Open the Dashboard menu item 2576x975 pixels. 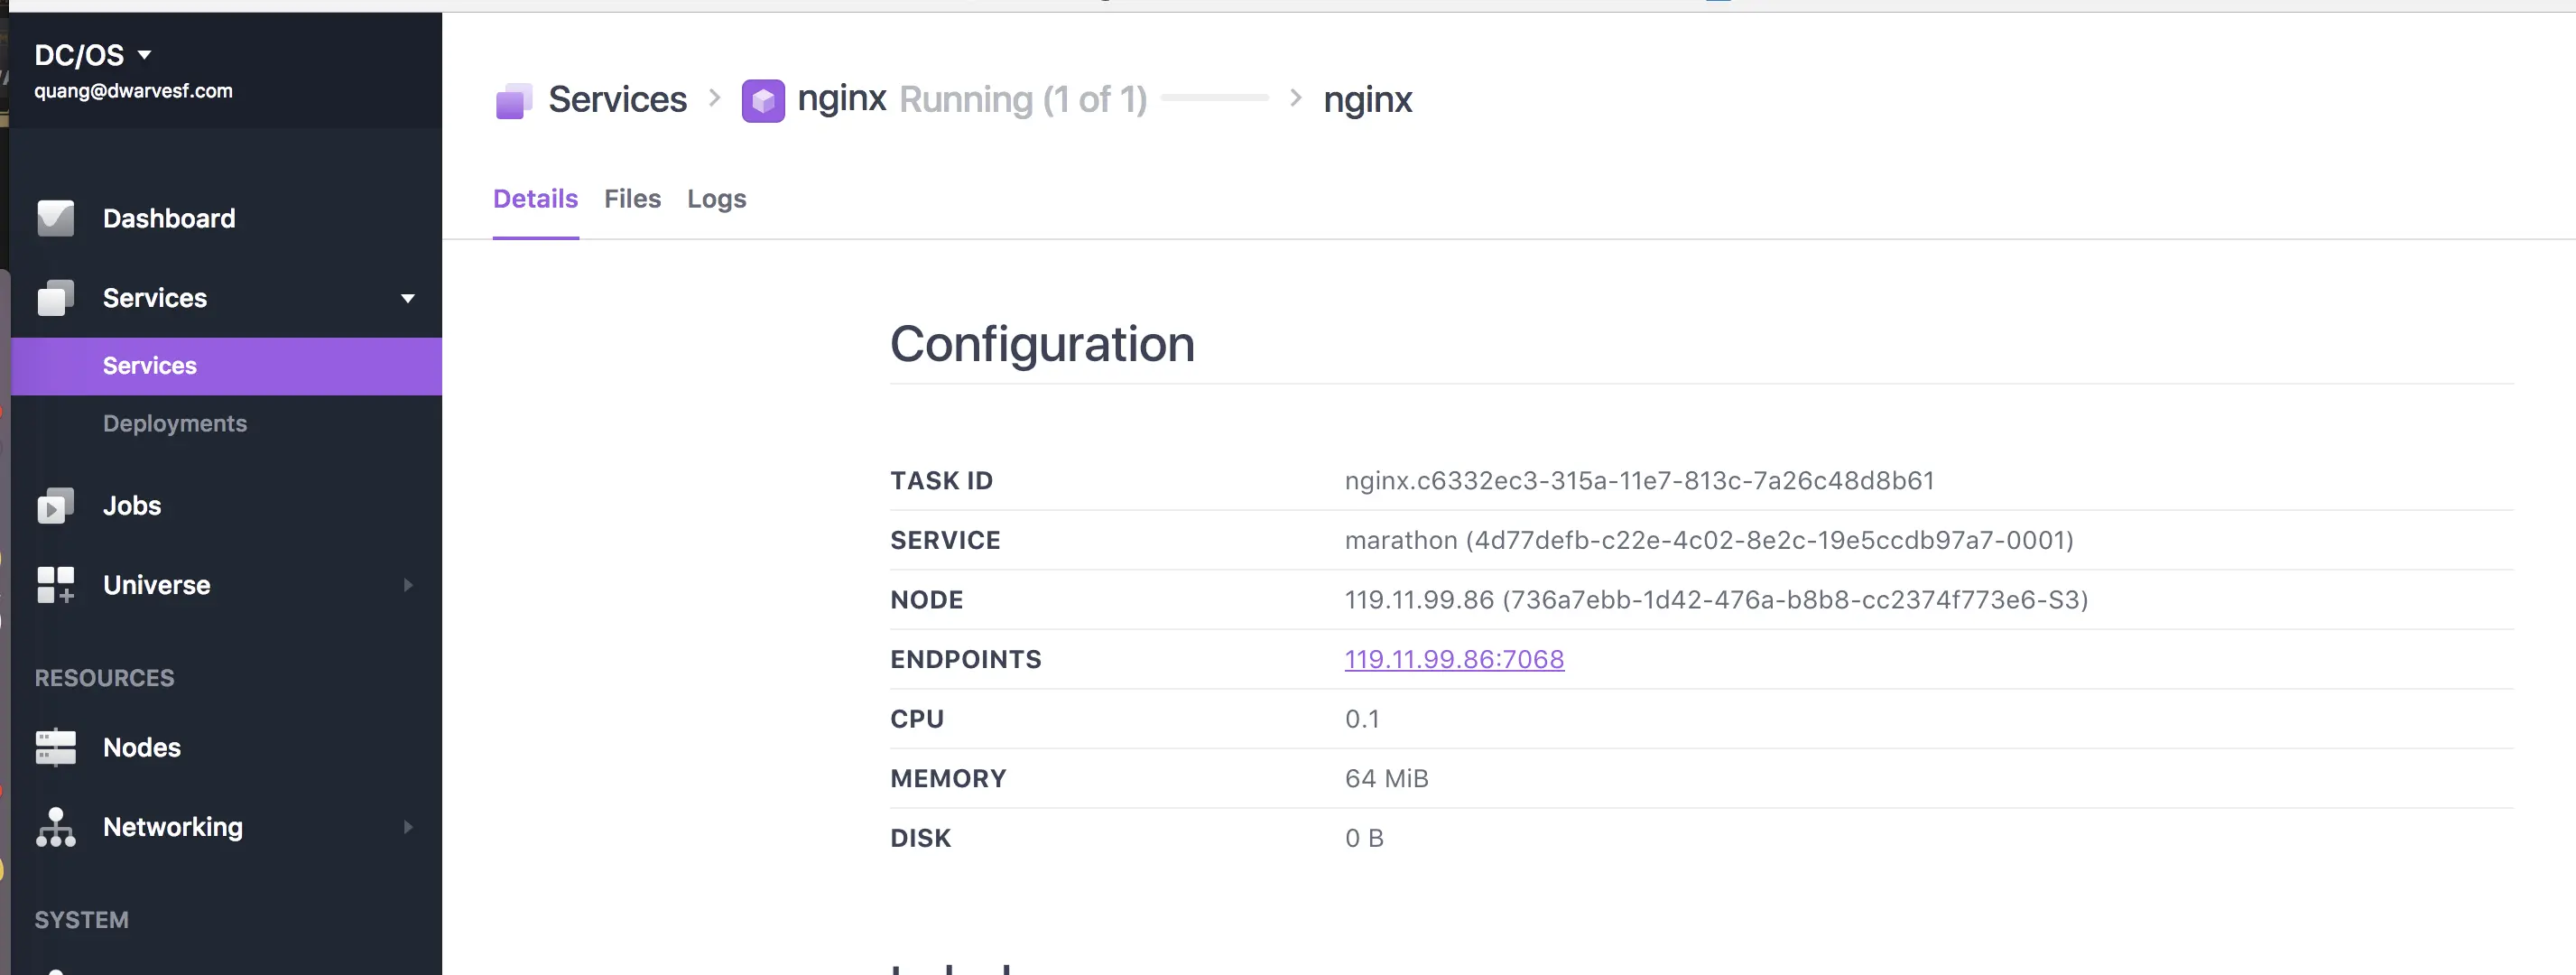click(169, 218)
